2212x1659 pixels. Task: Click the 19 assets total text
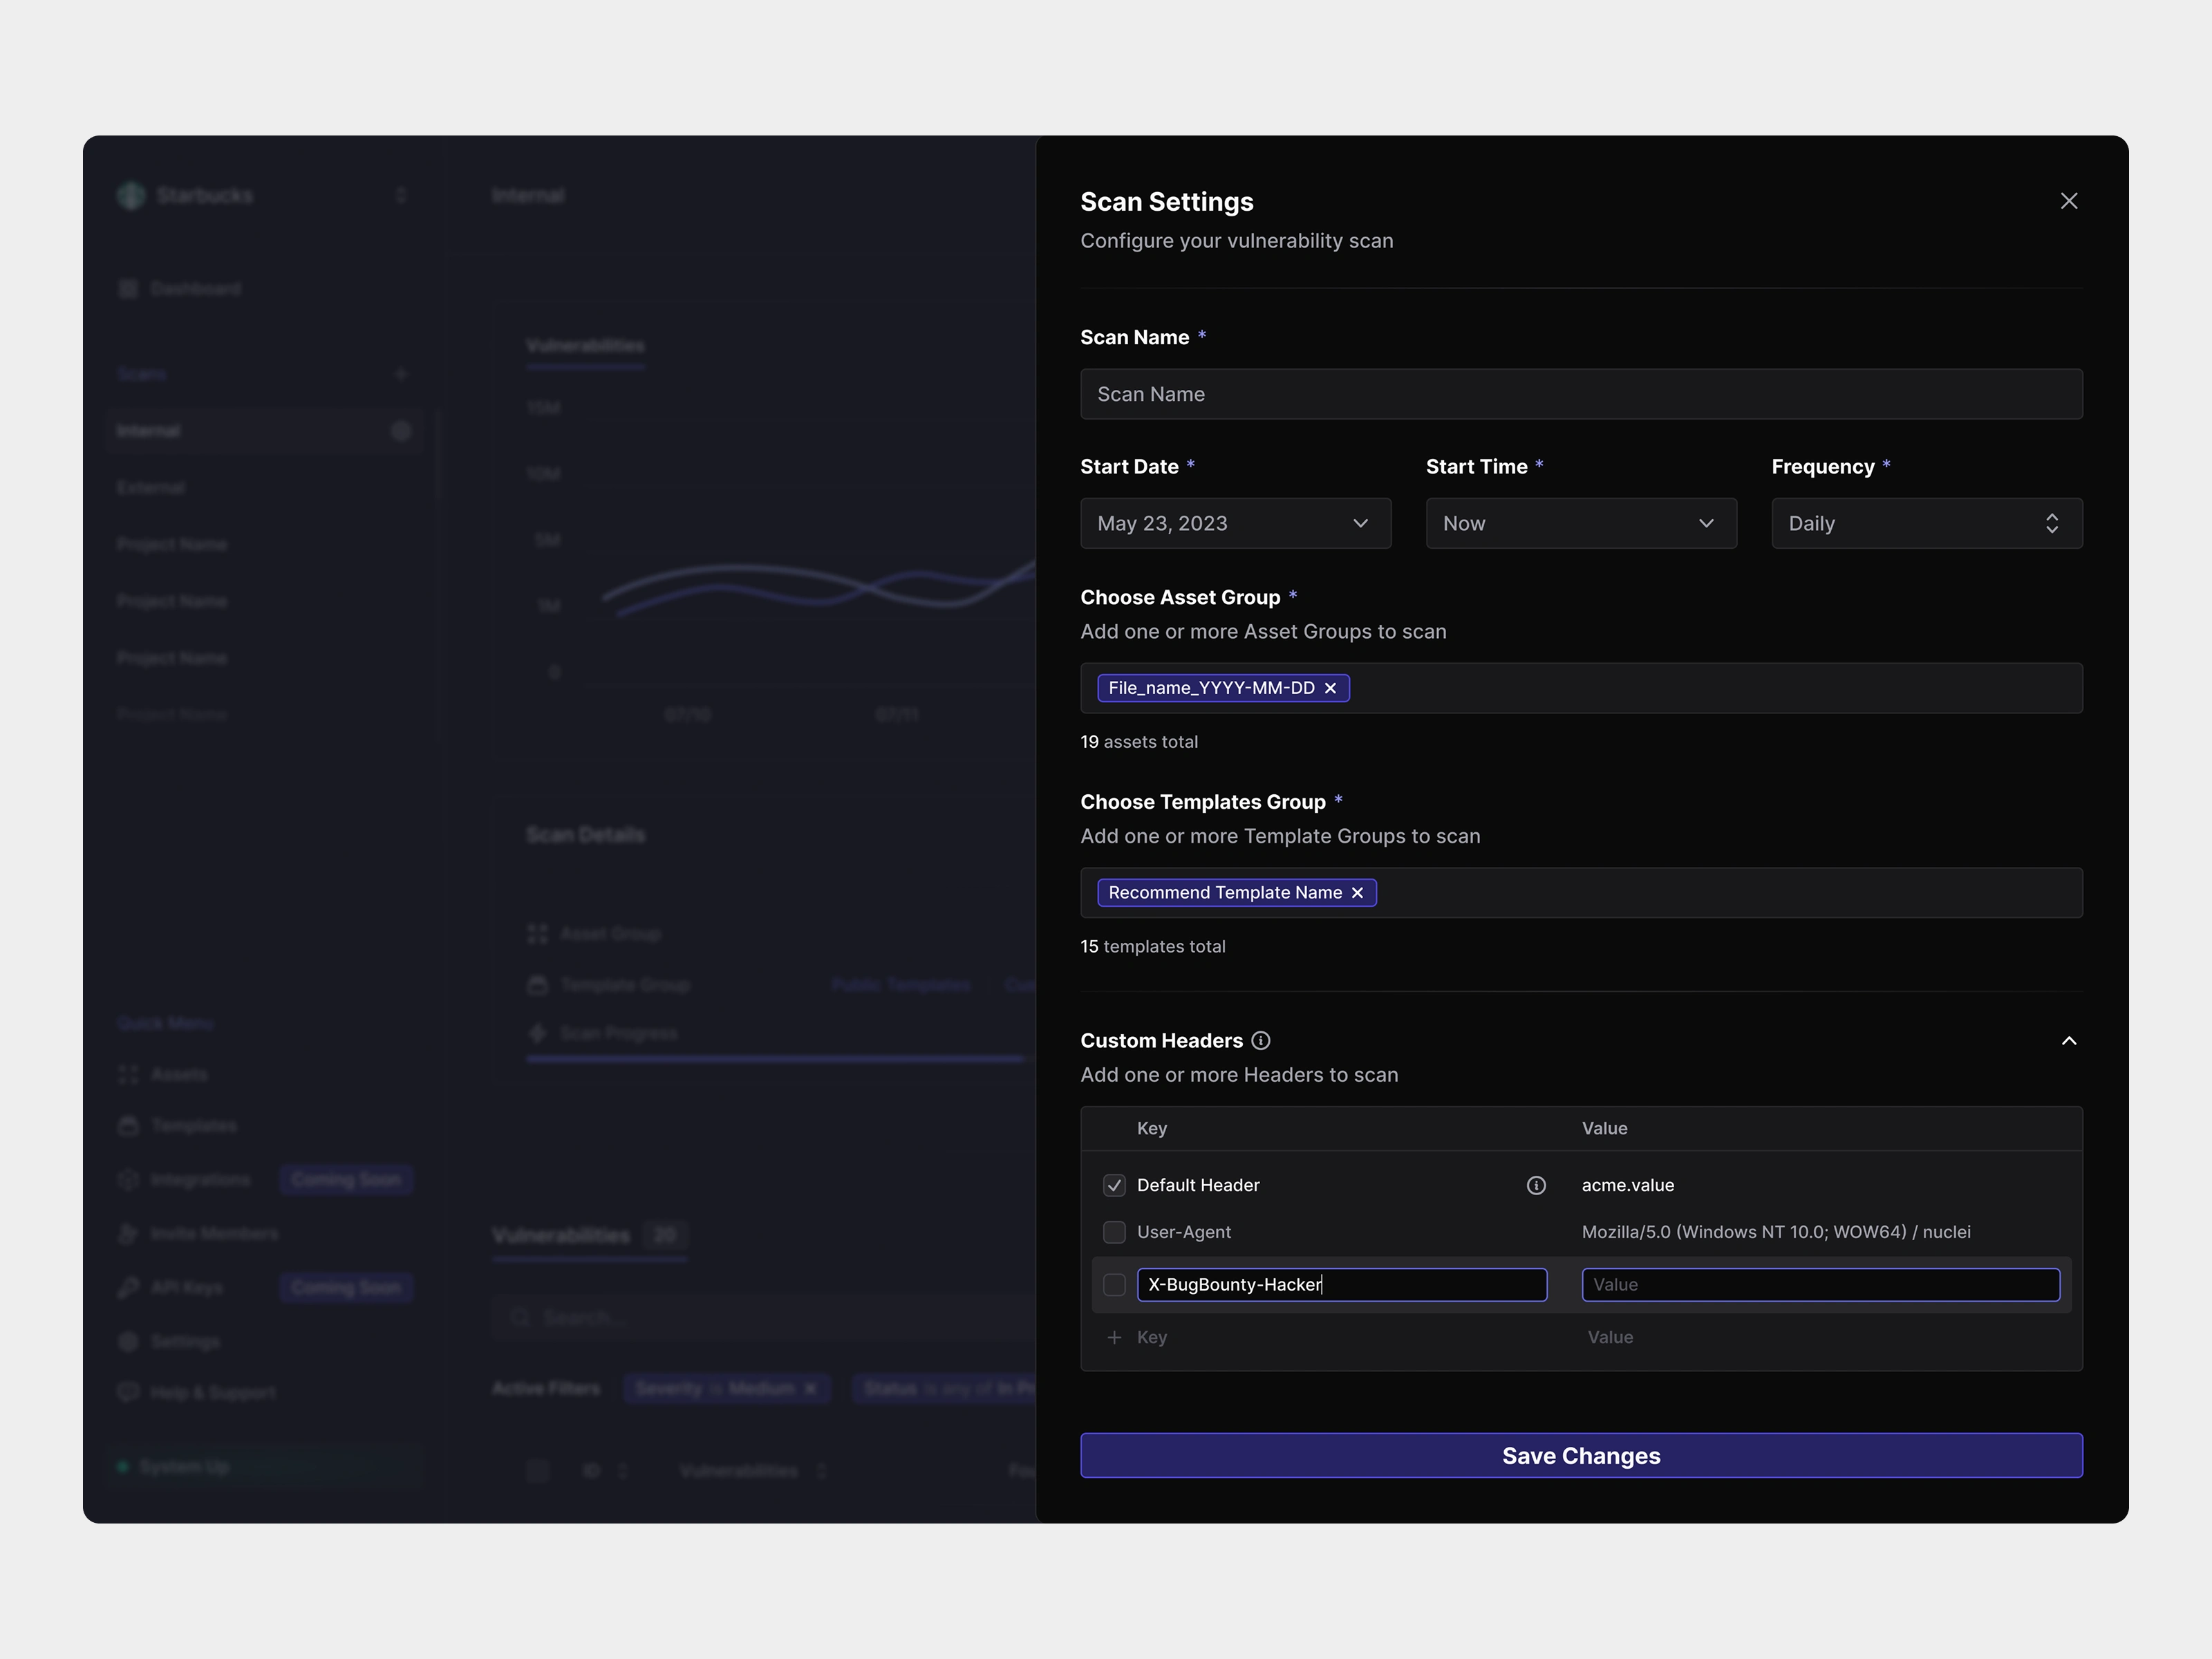coord(1138,742)
